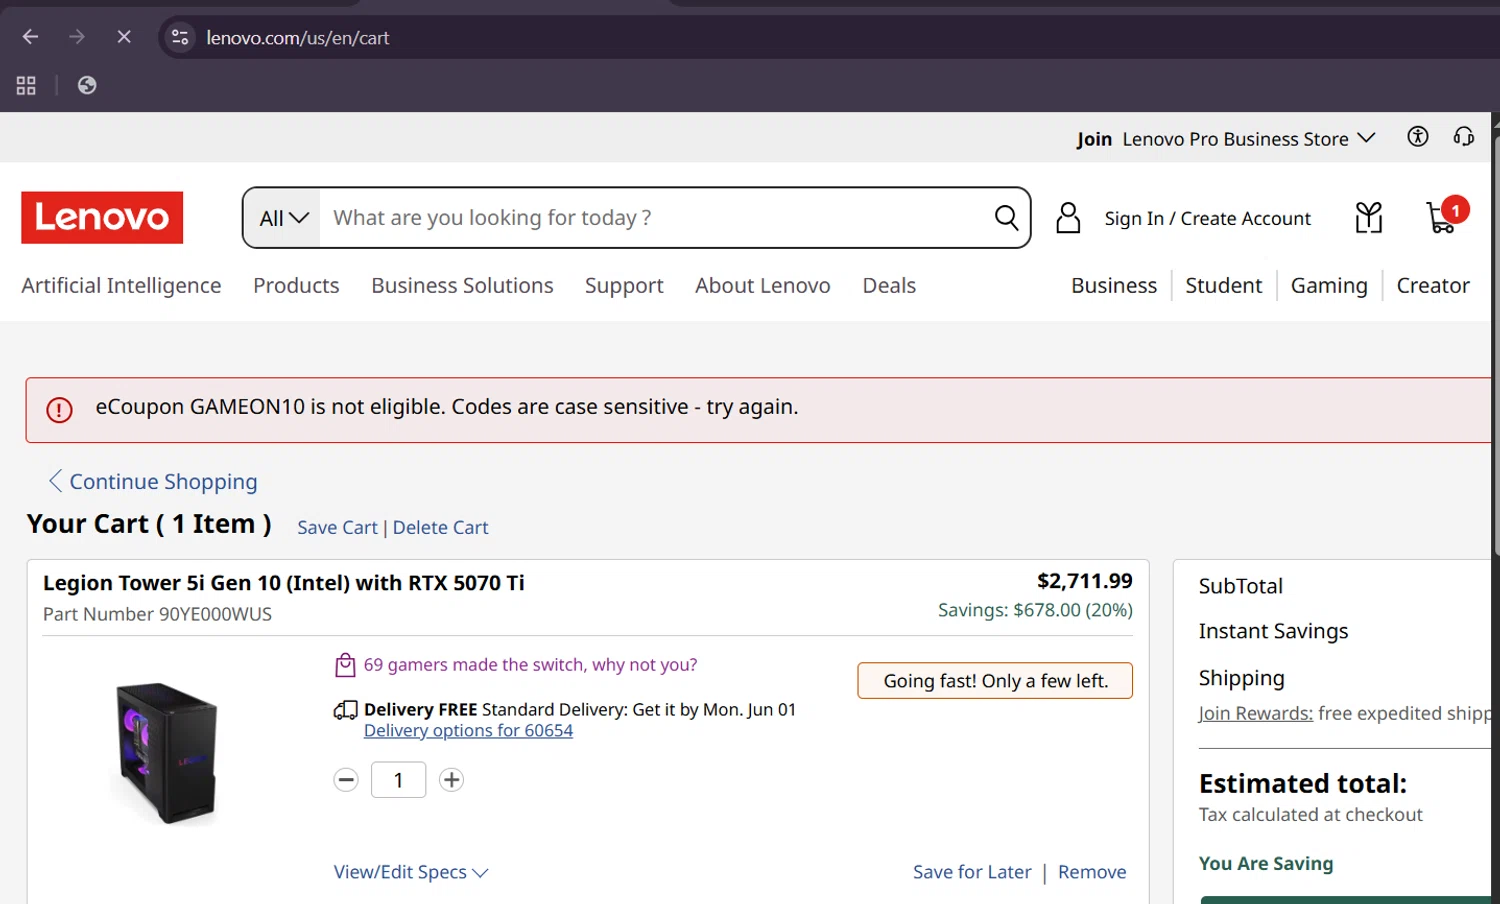
Task: Click Delete Cart link
Action: (440, 528)
